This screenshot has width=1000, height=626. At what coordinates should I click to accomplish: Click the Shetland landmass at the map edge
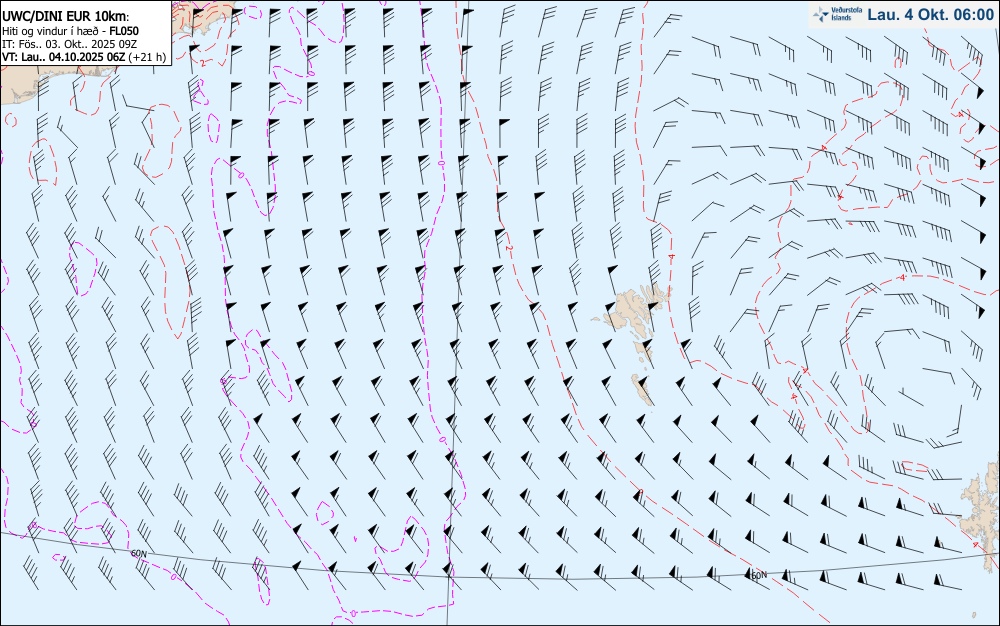coord(983,518)
